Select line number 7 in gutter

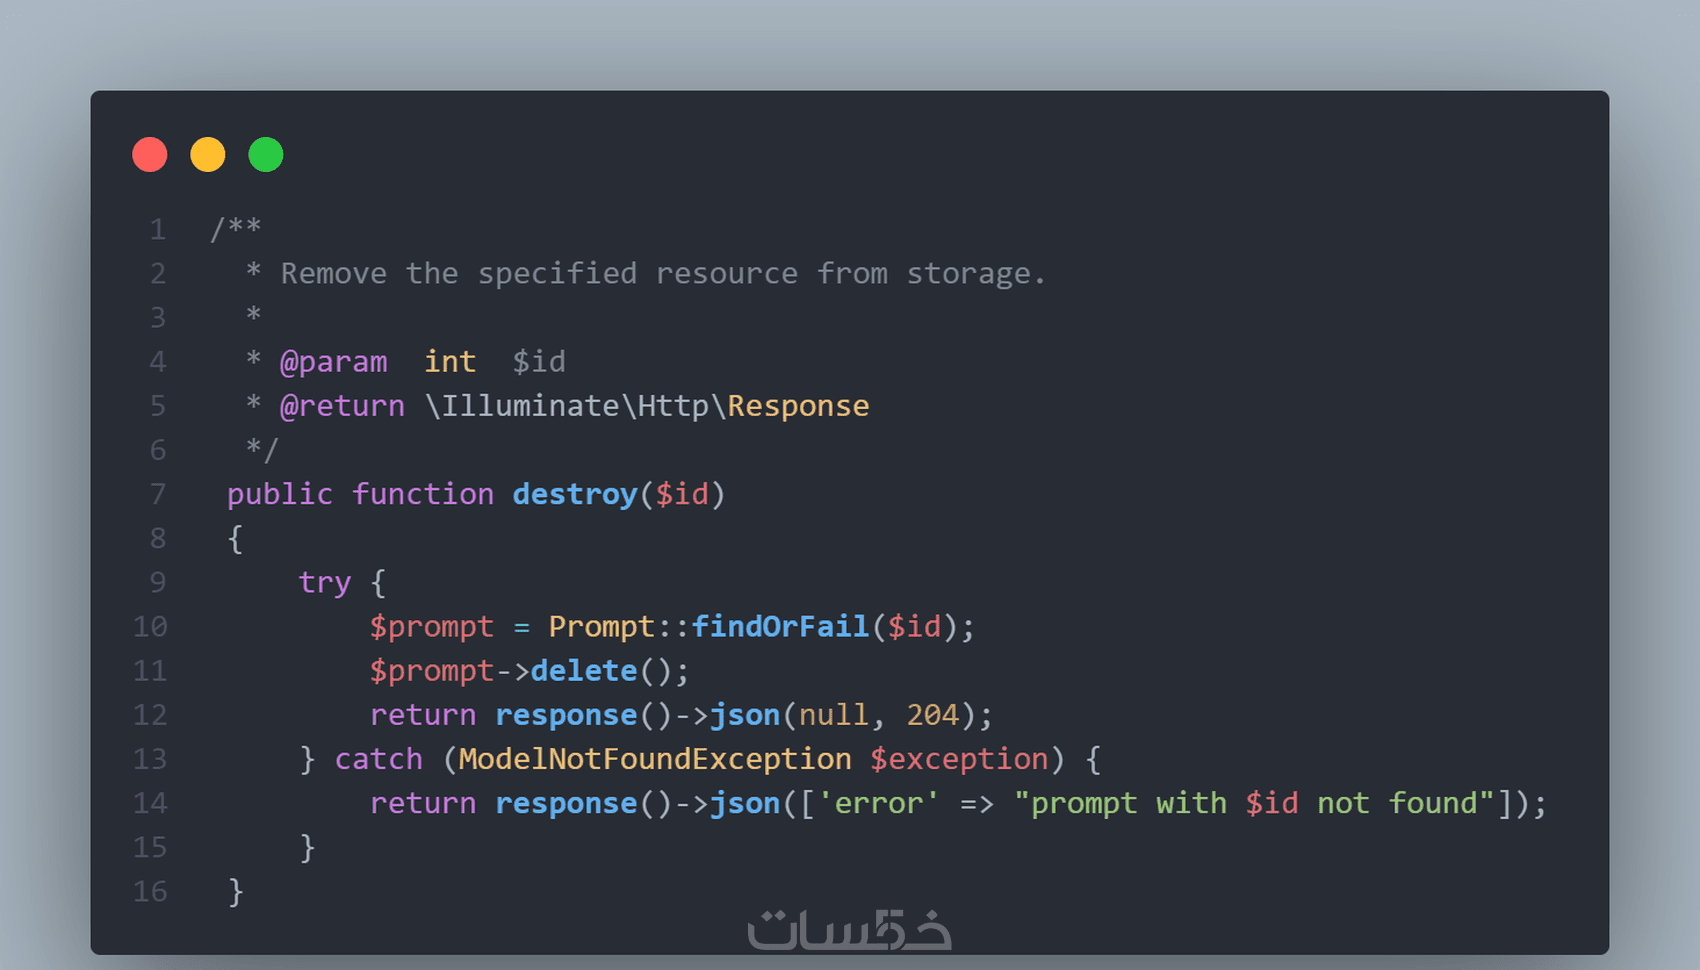point(158,494)
